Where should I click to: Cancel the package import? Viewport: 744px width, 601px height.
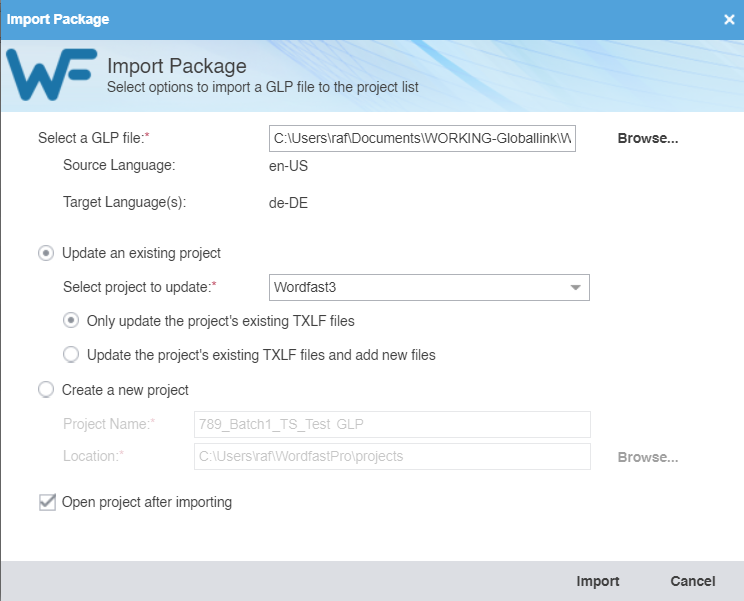click(692, 581)
